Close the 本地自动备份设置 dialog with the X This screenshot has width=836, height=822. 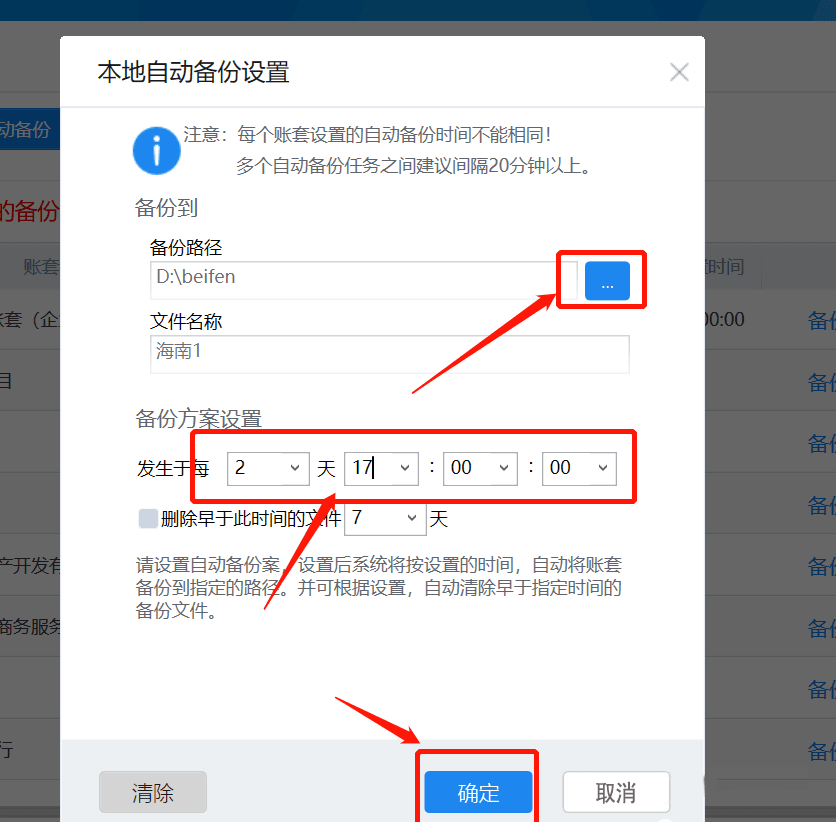tap(679, 71)
